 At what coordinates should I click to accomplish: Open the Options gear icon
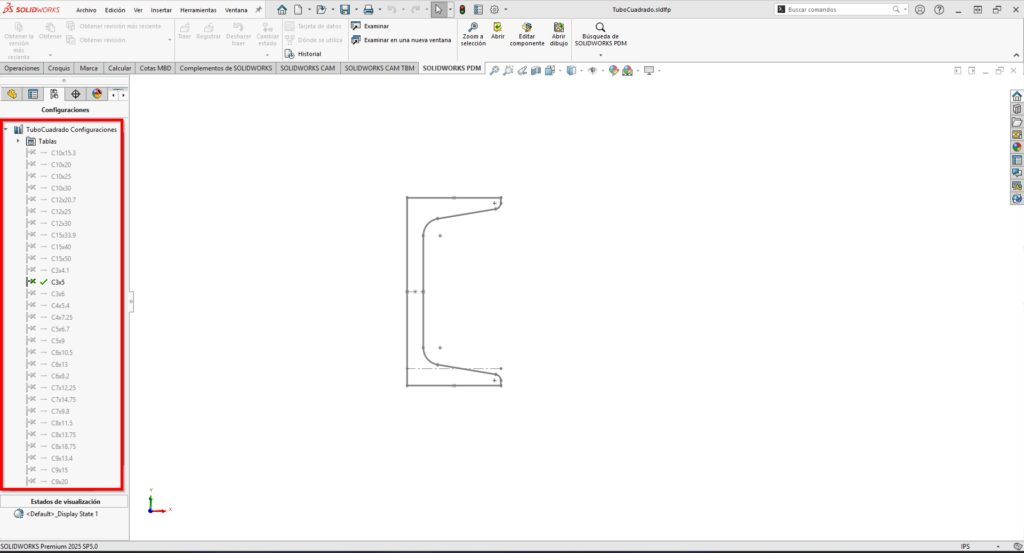click(x=494, y=10)
